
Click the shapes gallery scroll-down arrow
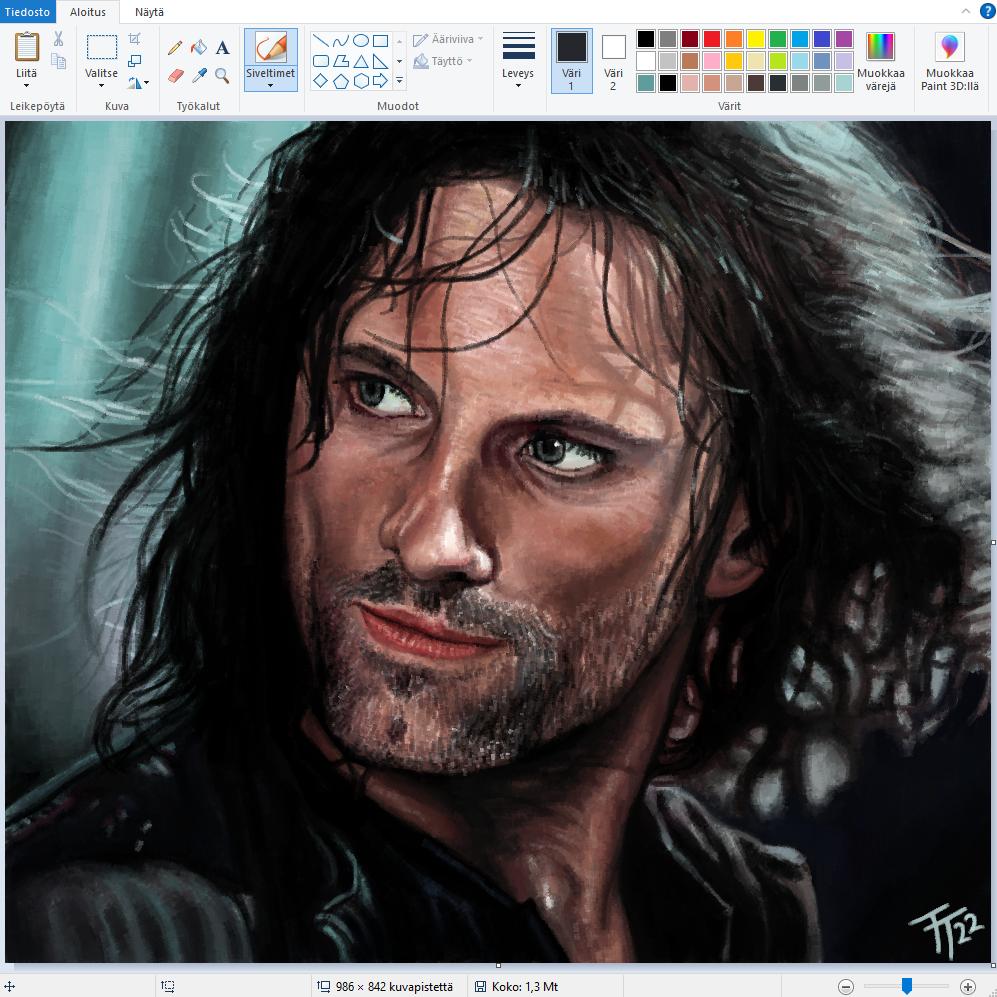399,61
